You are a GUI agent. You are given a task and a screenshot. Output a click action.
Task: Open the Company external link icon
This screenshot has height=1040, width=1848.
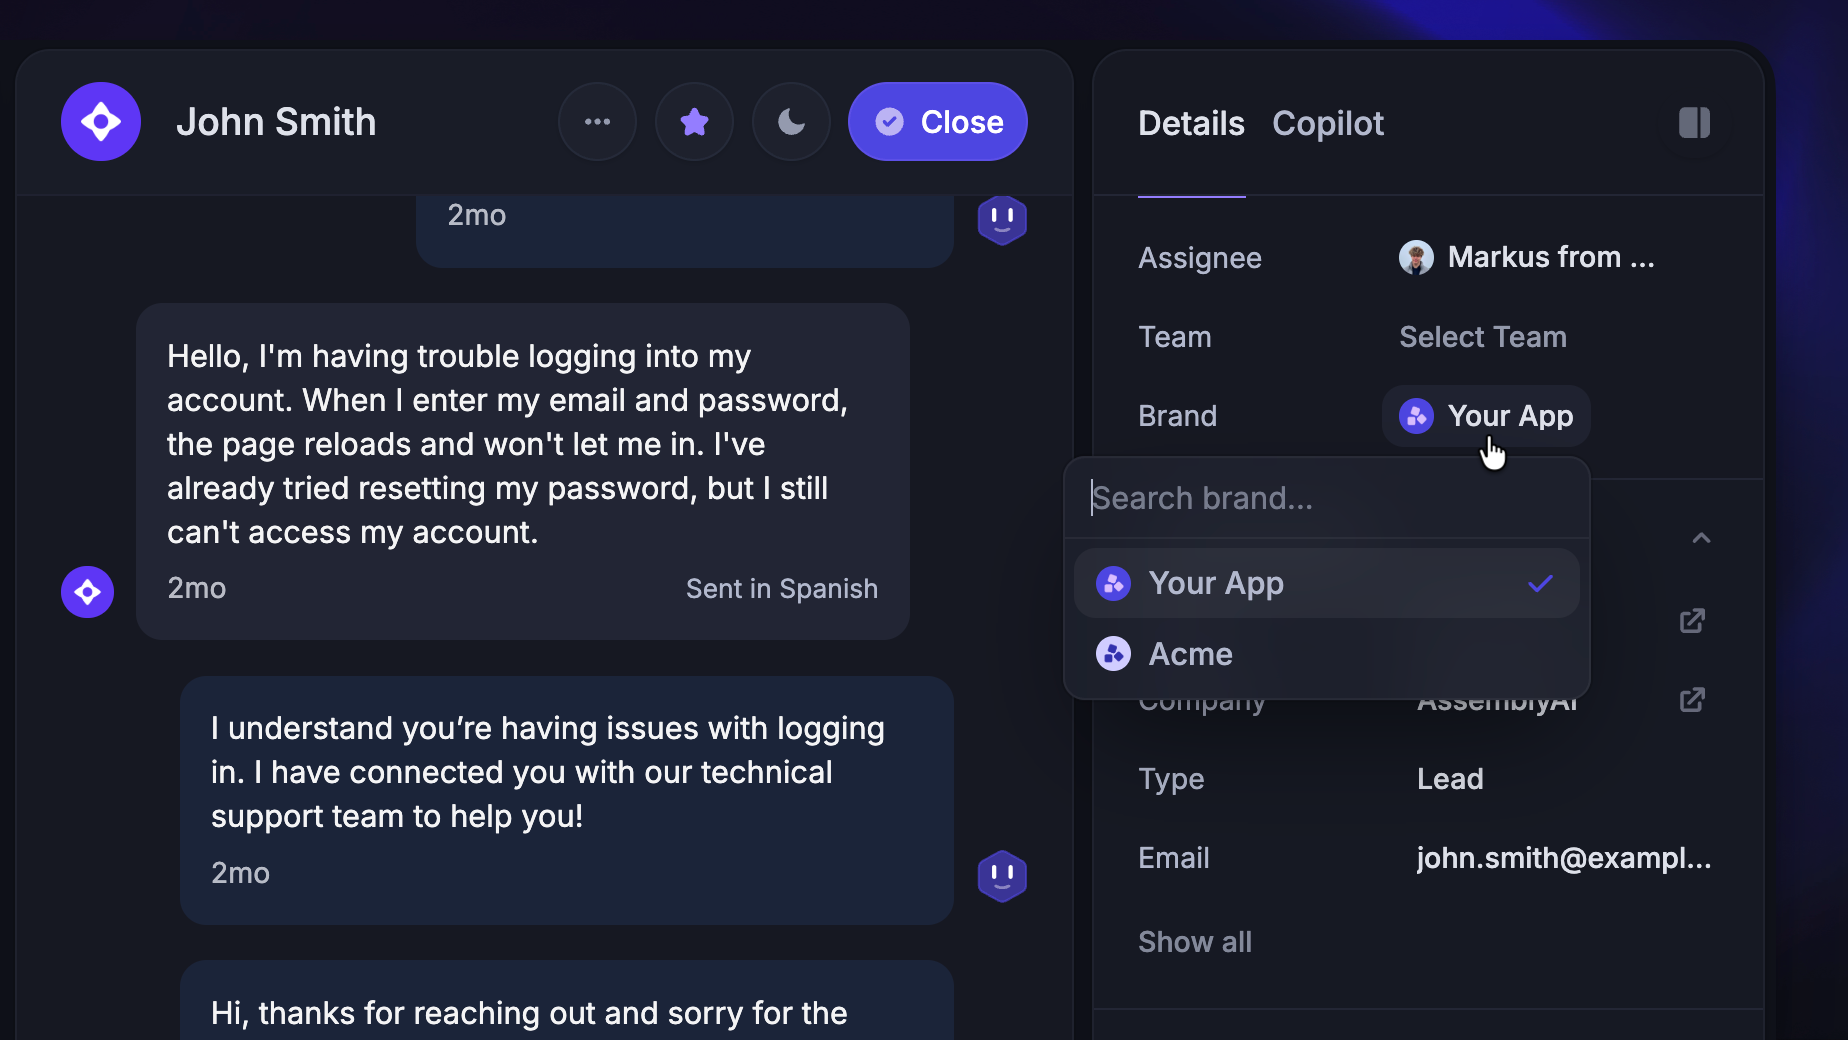tap(1691, 700)
